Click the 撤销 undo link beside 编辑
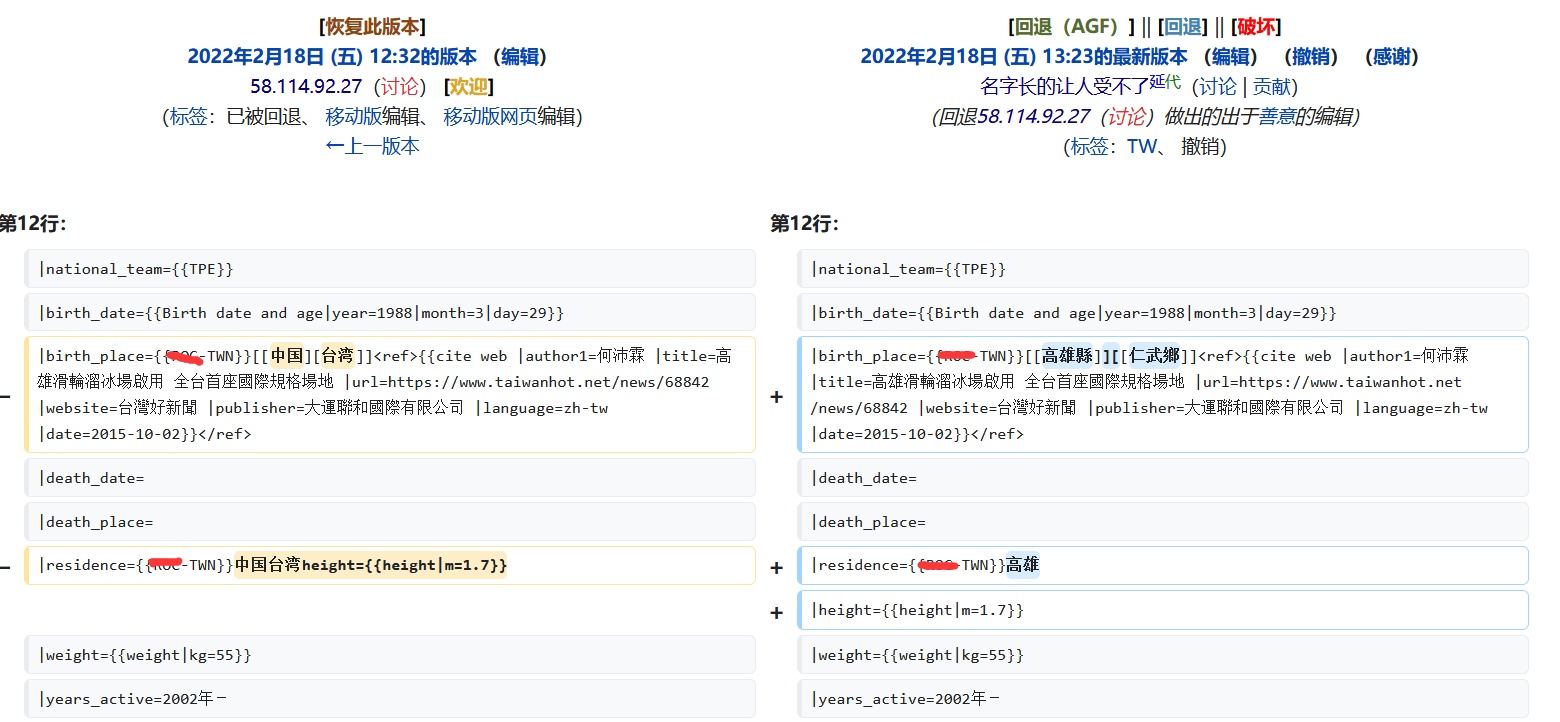 (x=1311, y=57)
